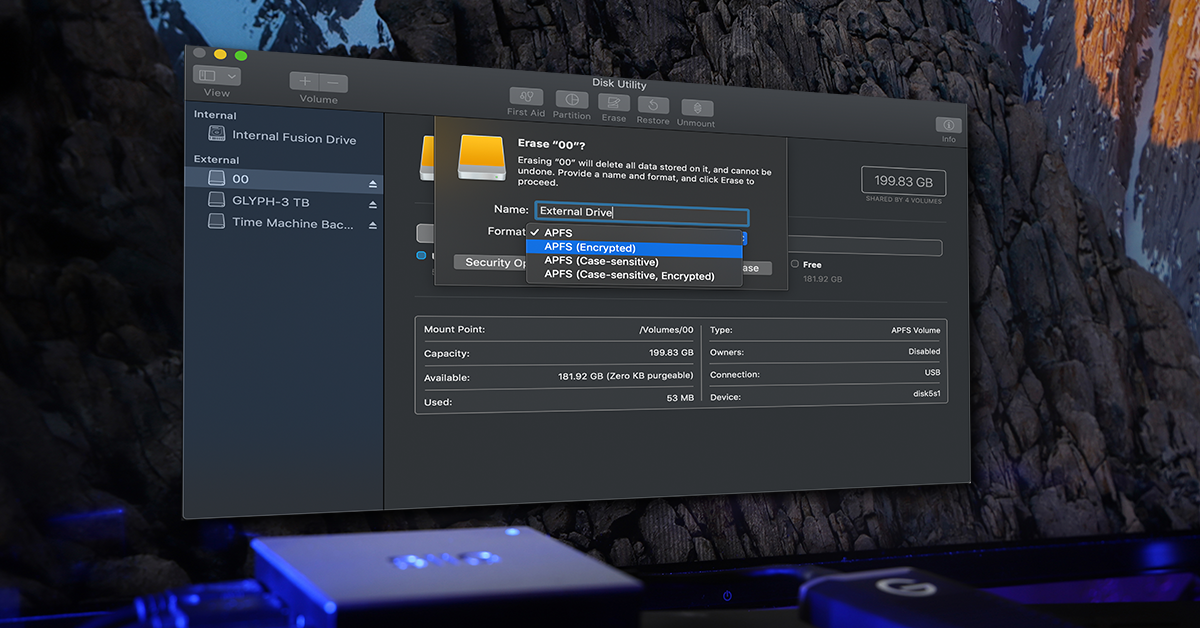The image size is (1200, 628).
Task: Click the yellow minimize window button
Action: coord(220,54)
